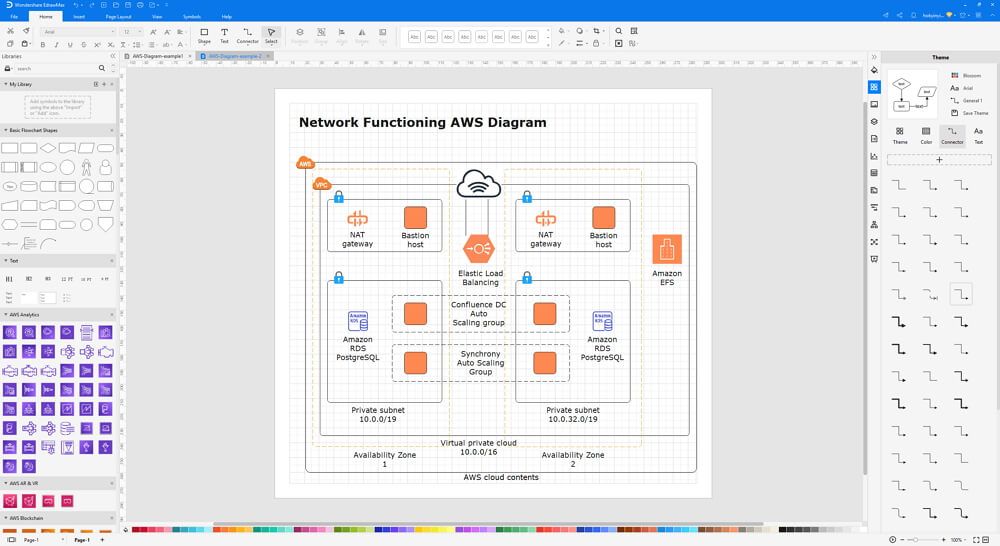
Task: Select the Text tool in ribbon
Action: point(224,35)
